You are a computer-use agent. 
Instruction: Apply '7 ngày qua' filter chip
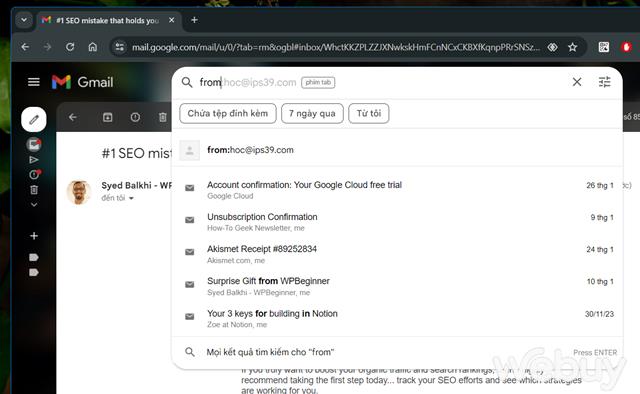coord(312,114)
